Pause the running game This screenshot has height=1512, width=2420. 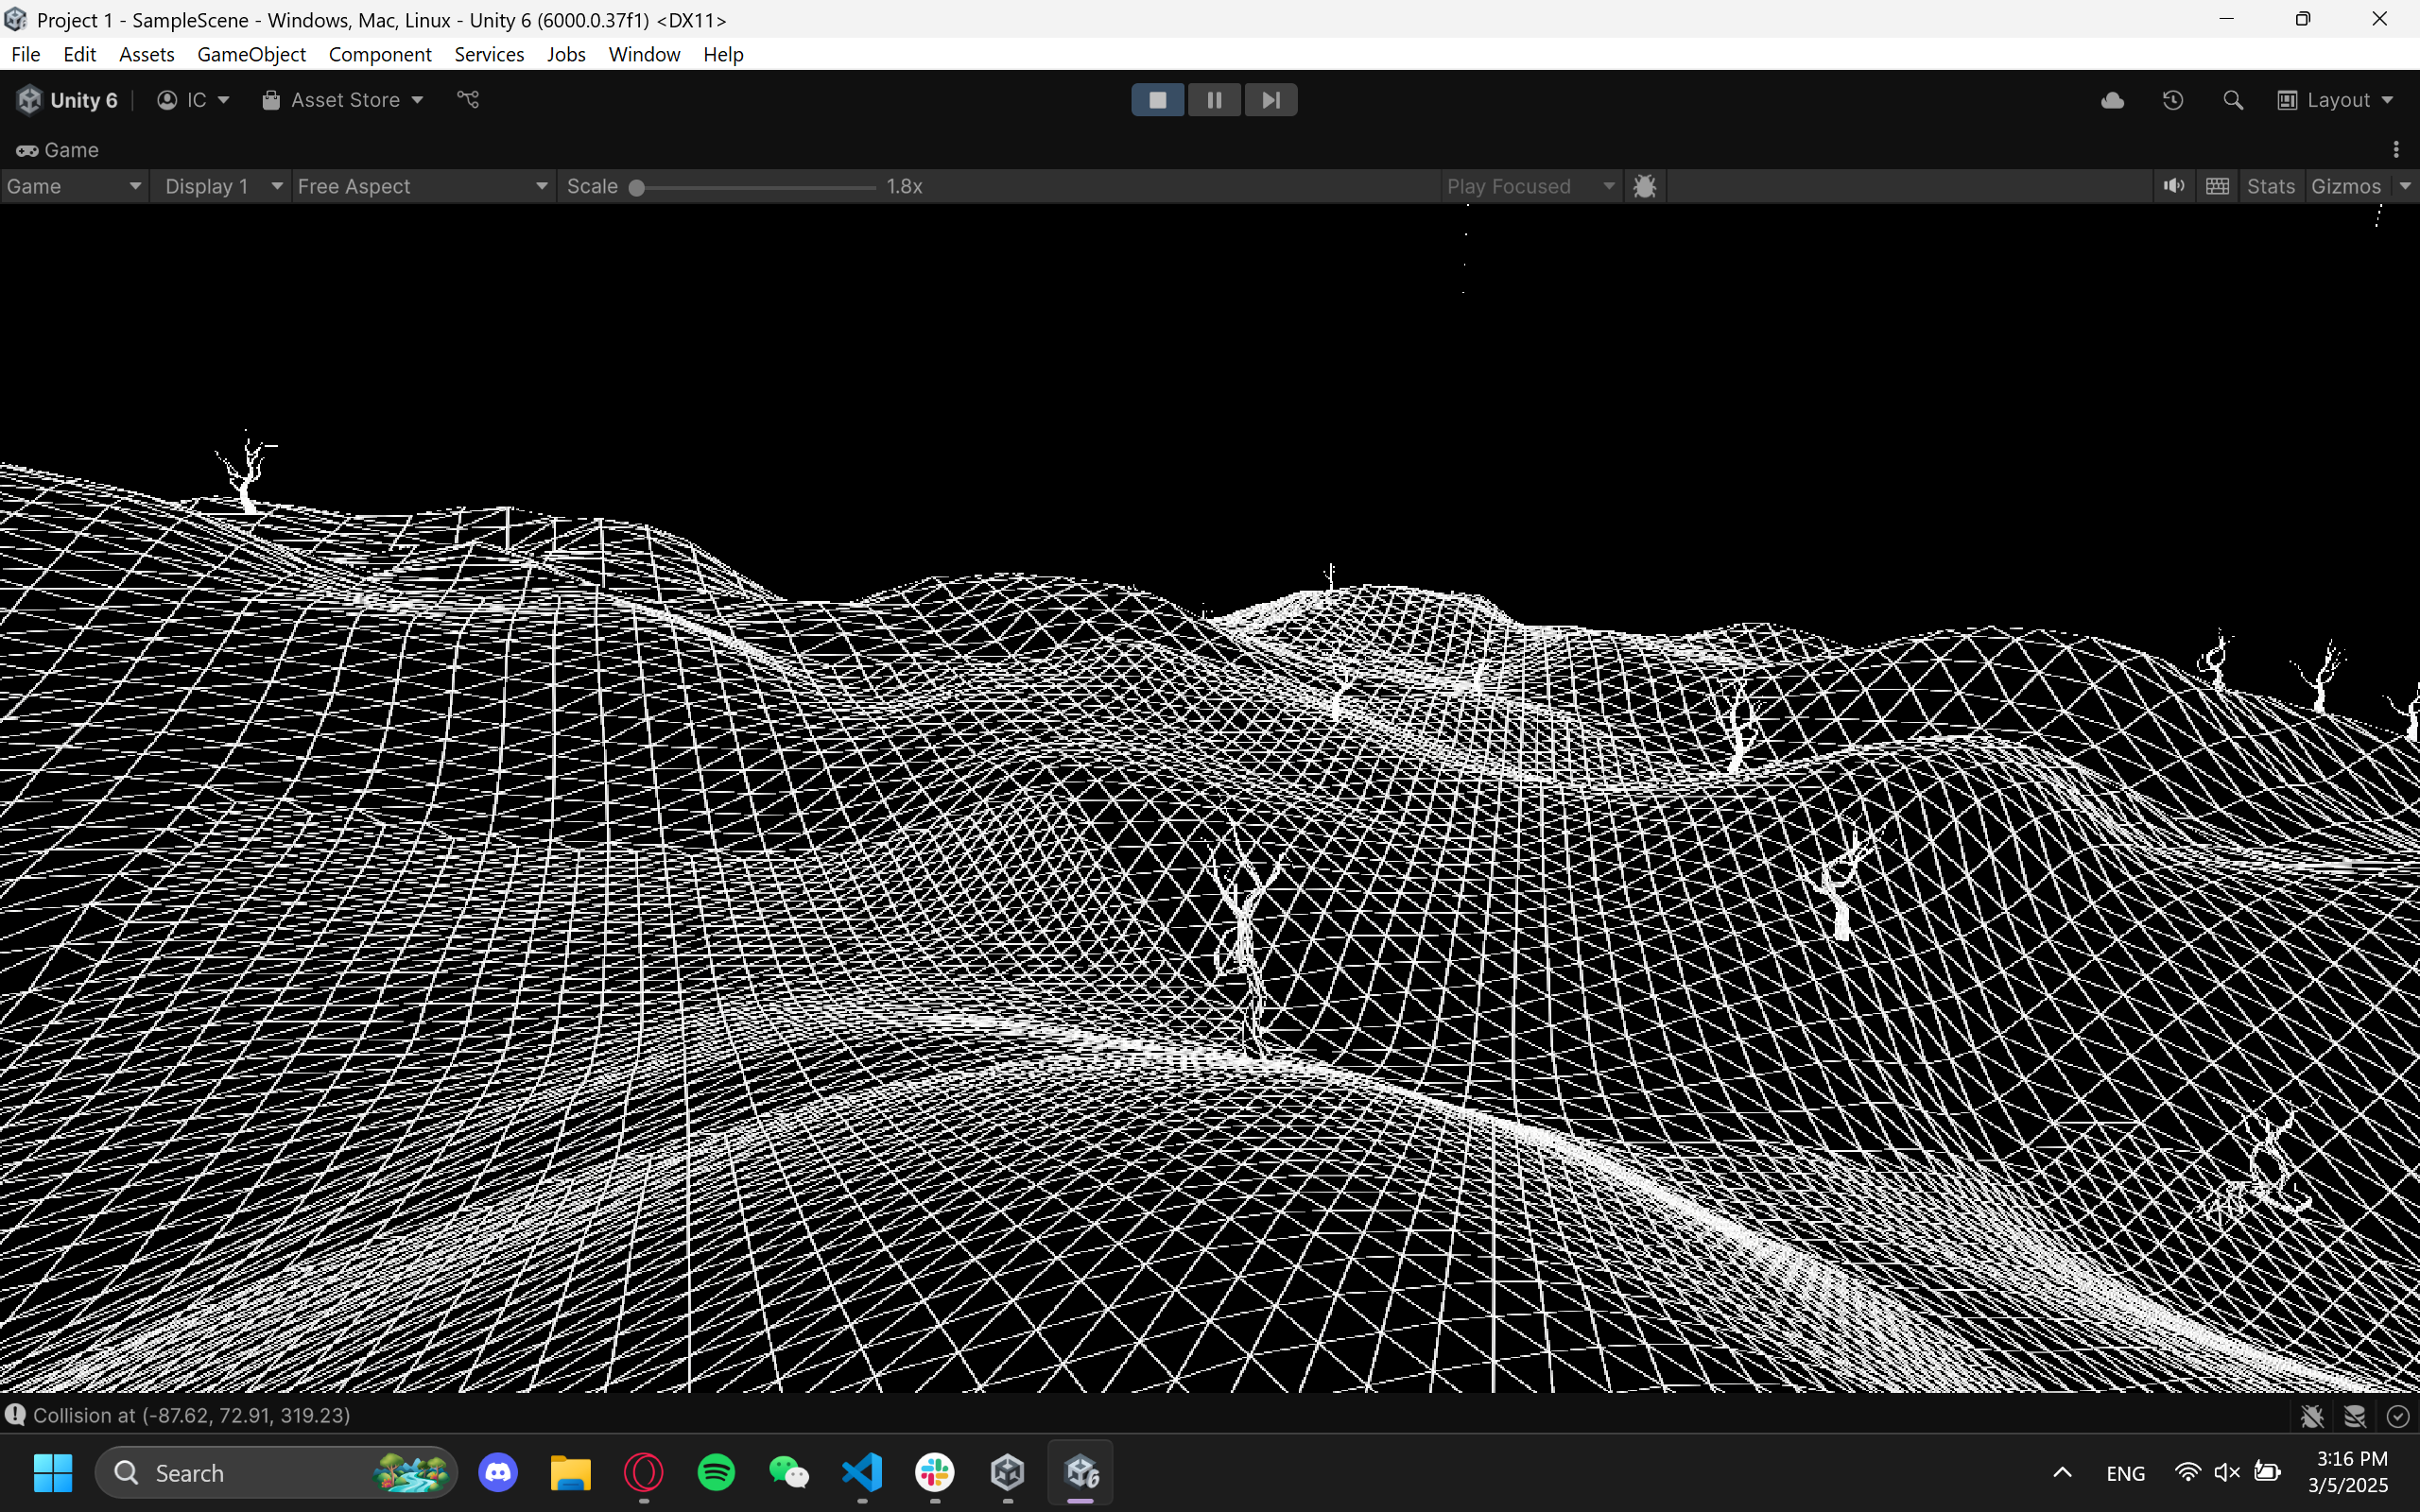coord(1214,100)
